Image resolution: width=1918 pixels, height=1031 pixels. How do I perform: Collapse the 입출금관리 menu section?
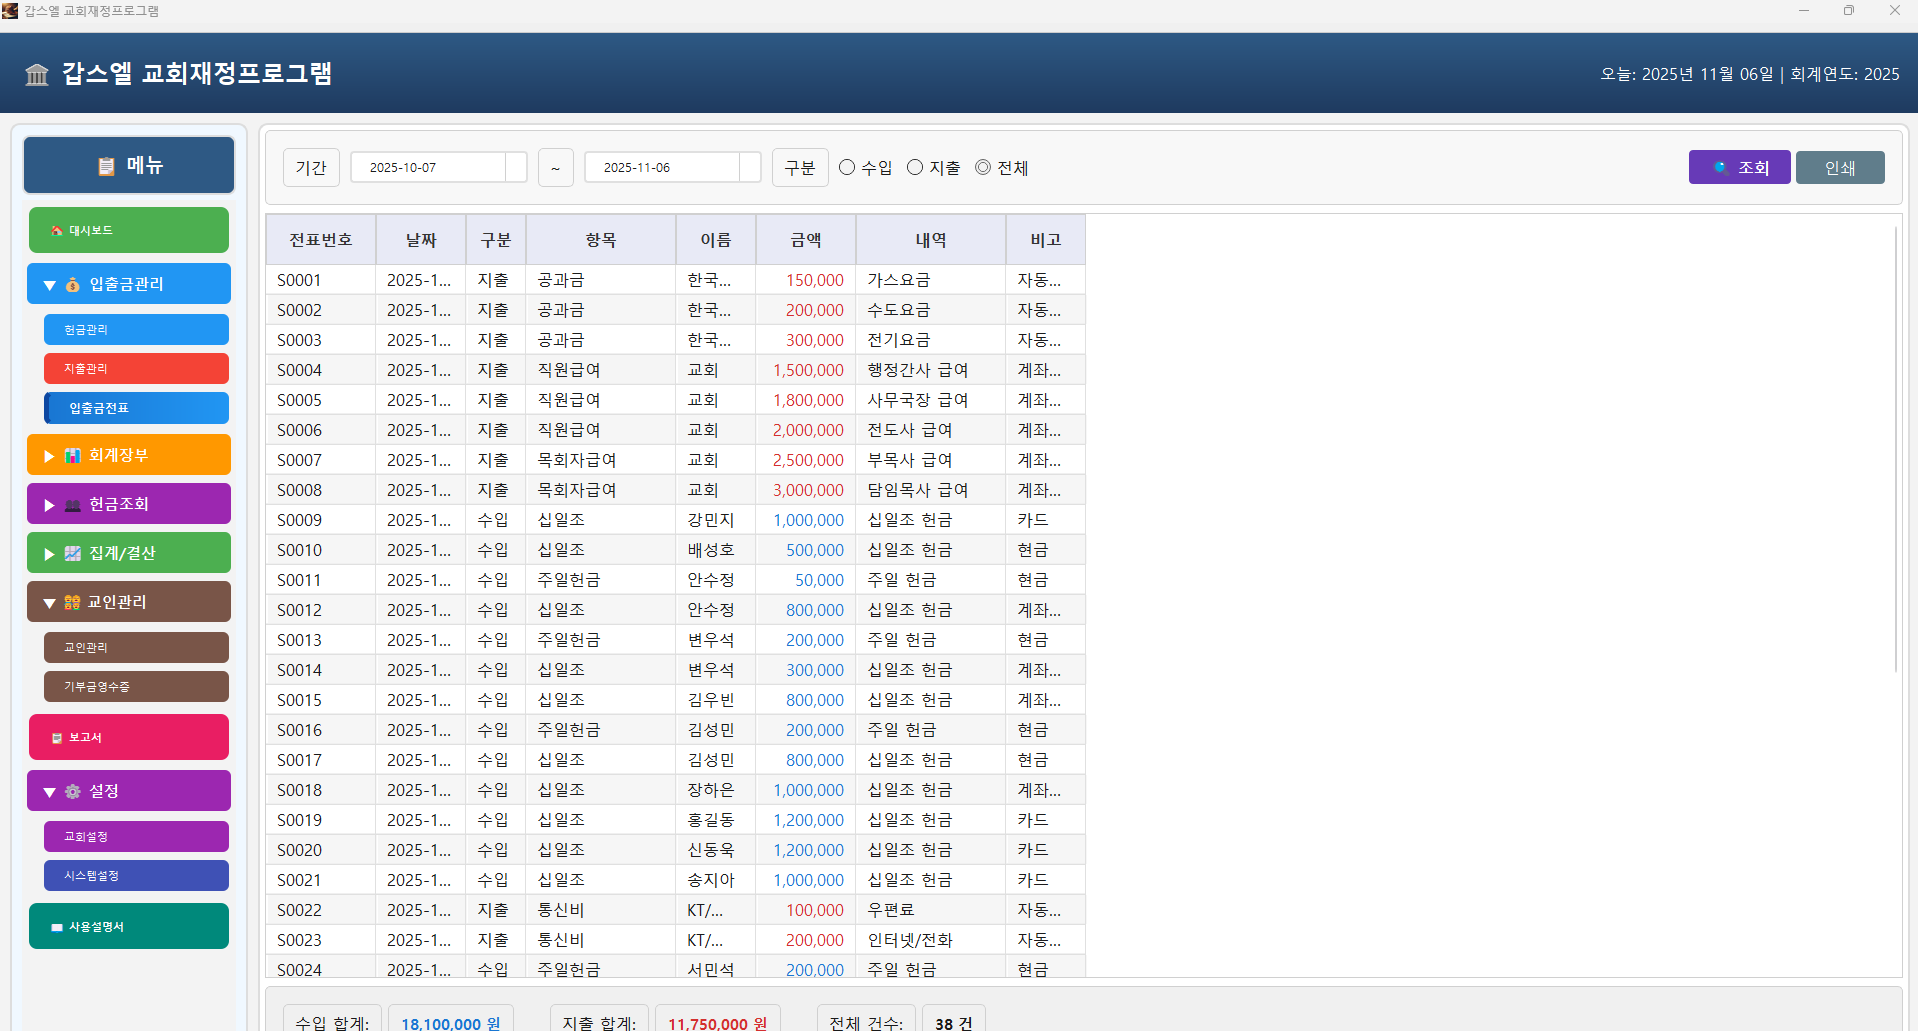coord(47,283)
